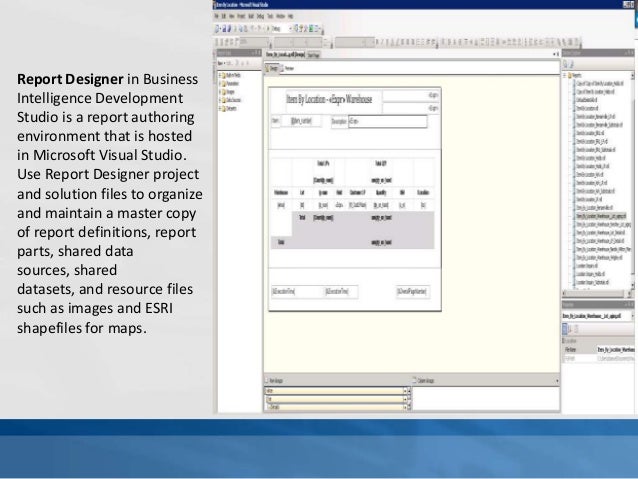Image resolution: width=638 pixels, height=479 pixels.
Task: Open the Details row group dropdown arrow
Action: click(405, 407)
